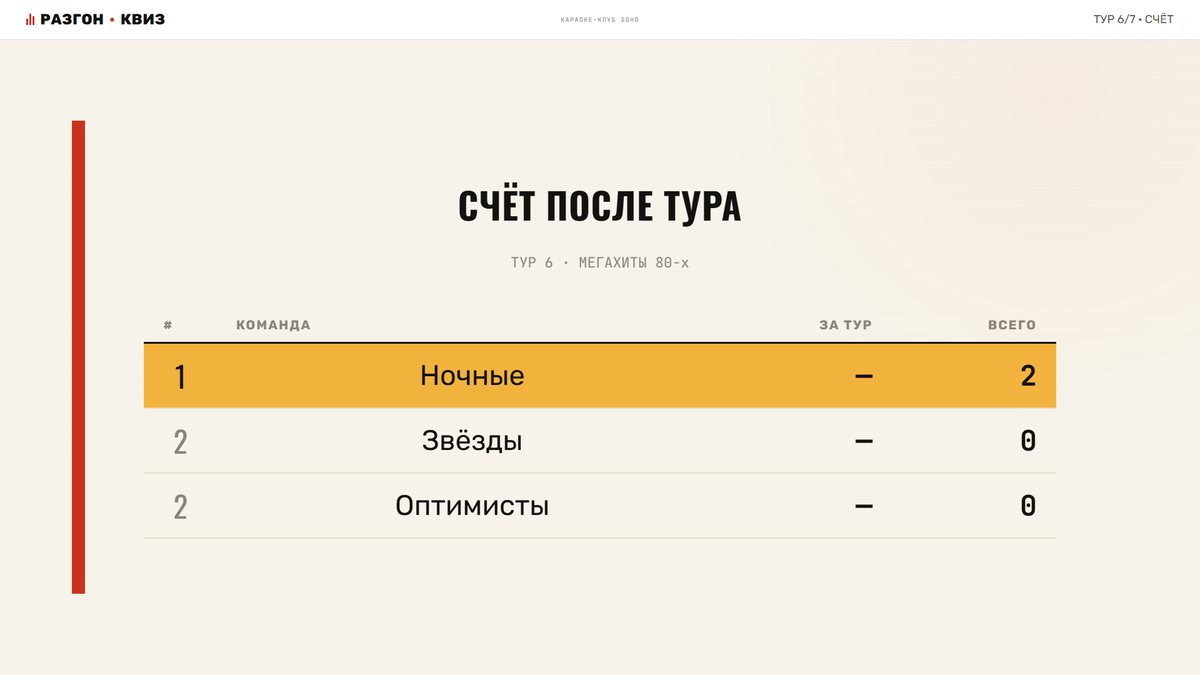Select the team name Оптимисты

[x=472, y=506]
